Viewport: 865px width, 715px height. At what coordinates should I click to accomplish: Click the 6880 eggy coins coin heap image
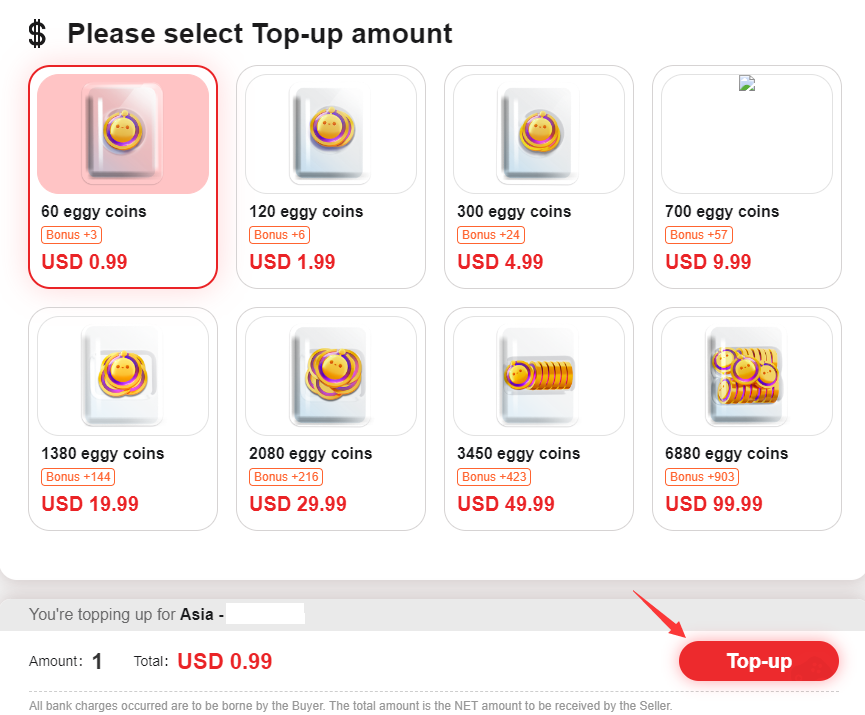pyautogui.click(x=746, y=376)
